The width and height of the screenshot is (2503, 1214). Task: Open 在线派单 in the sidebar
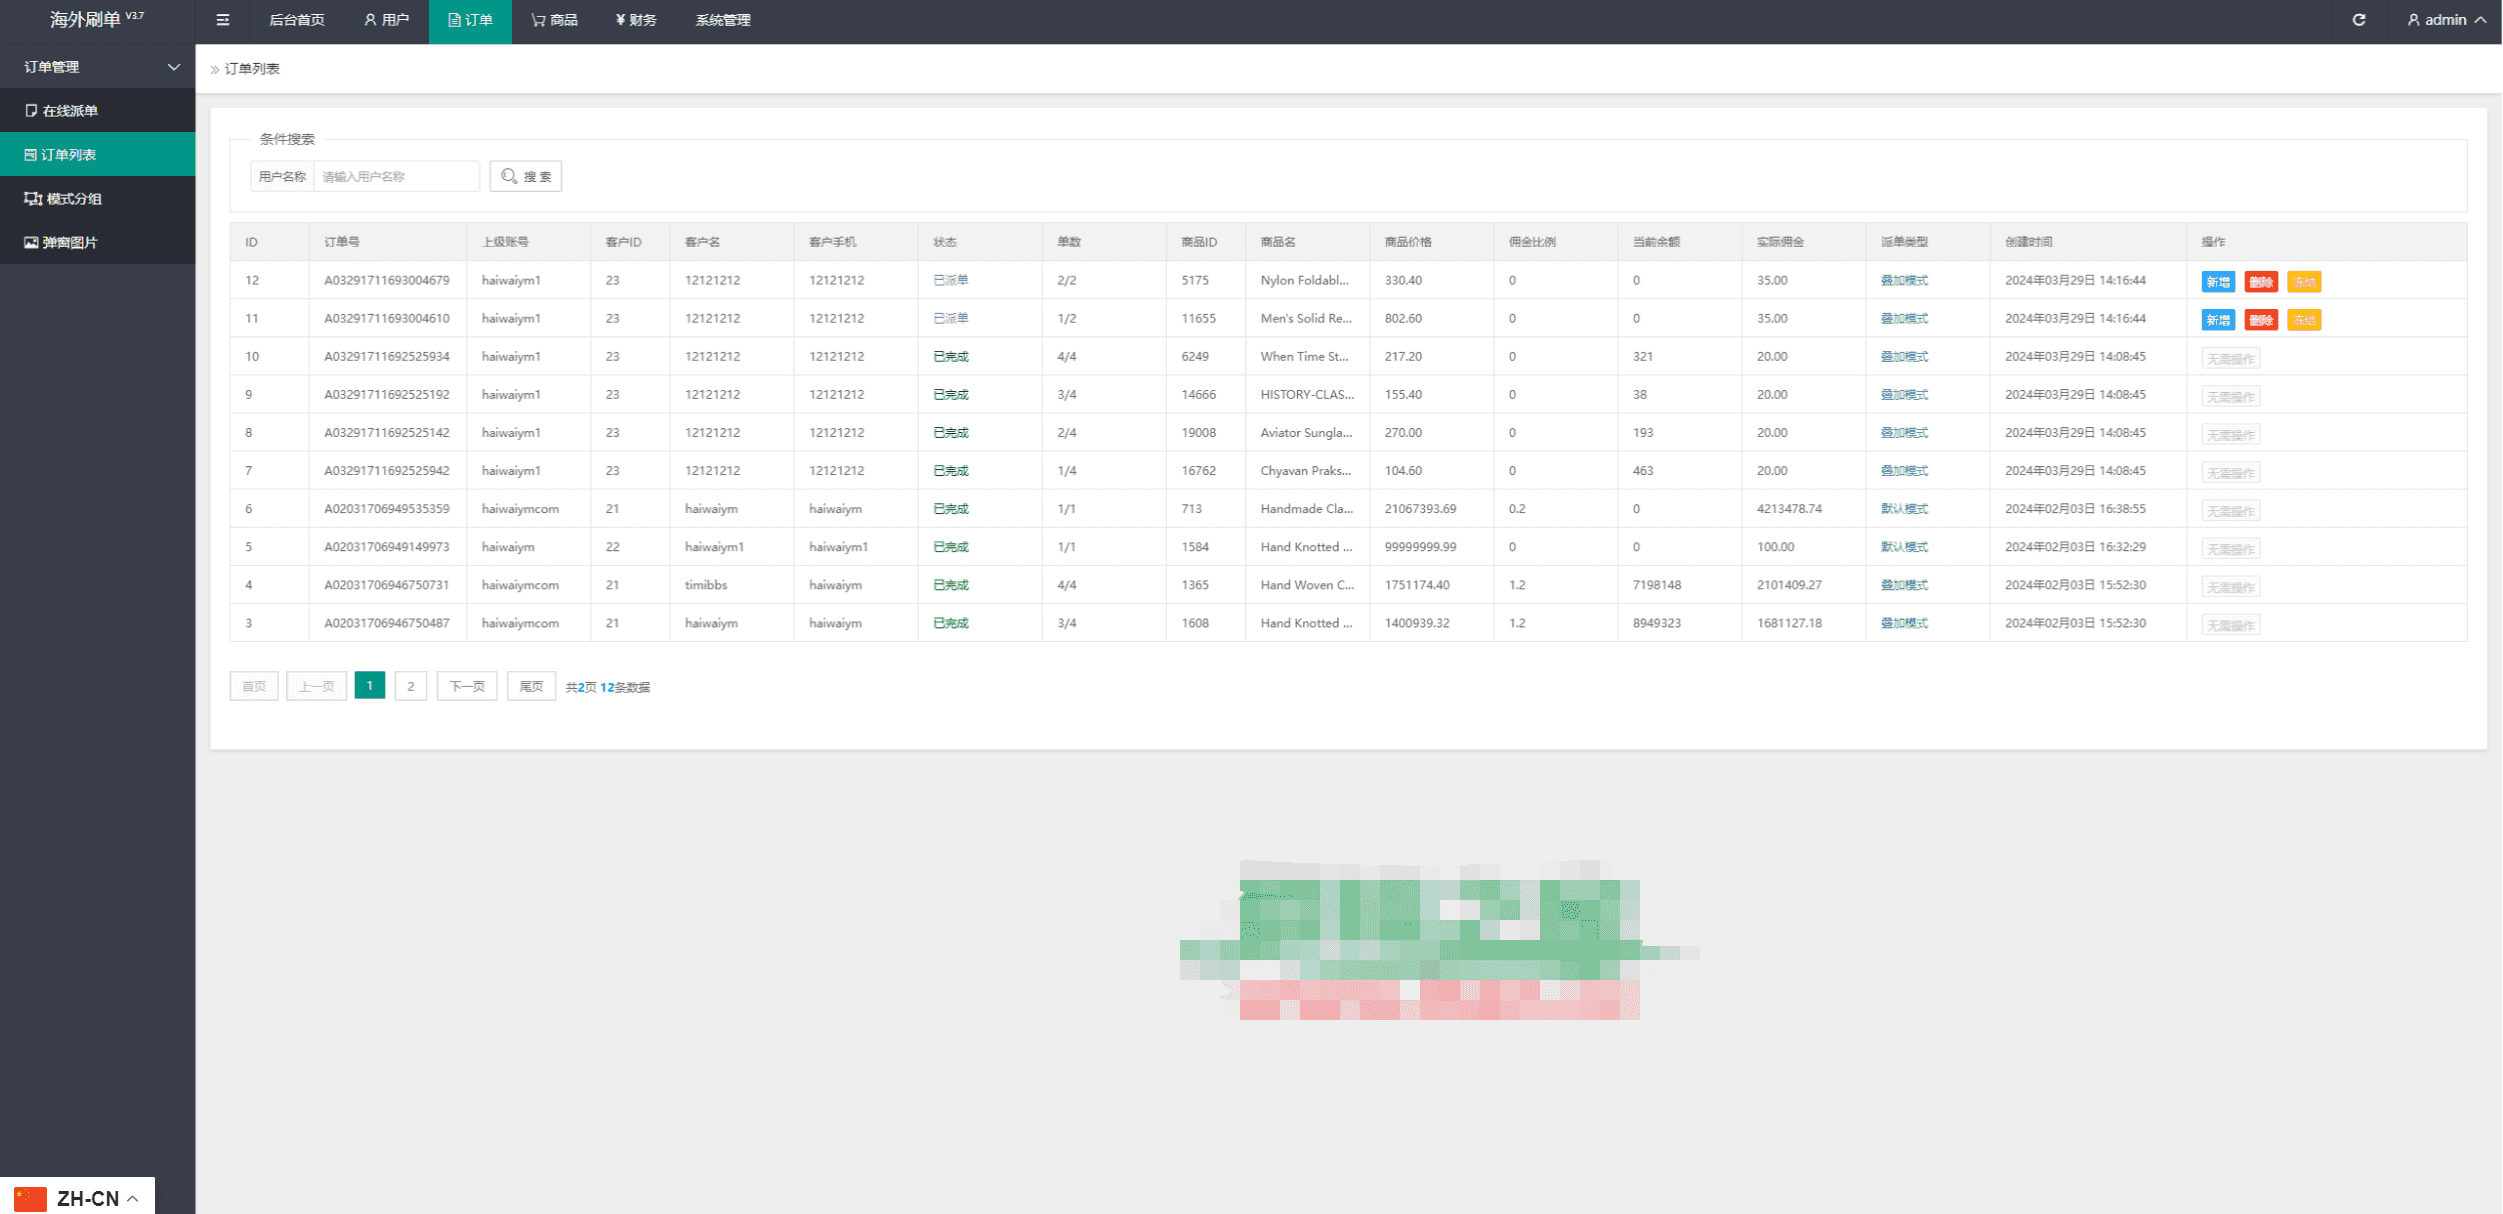(x=70, y=111)
